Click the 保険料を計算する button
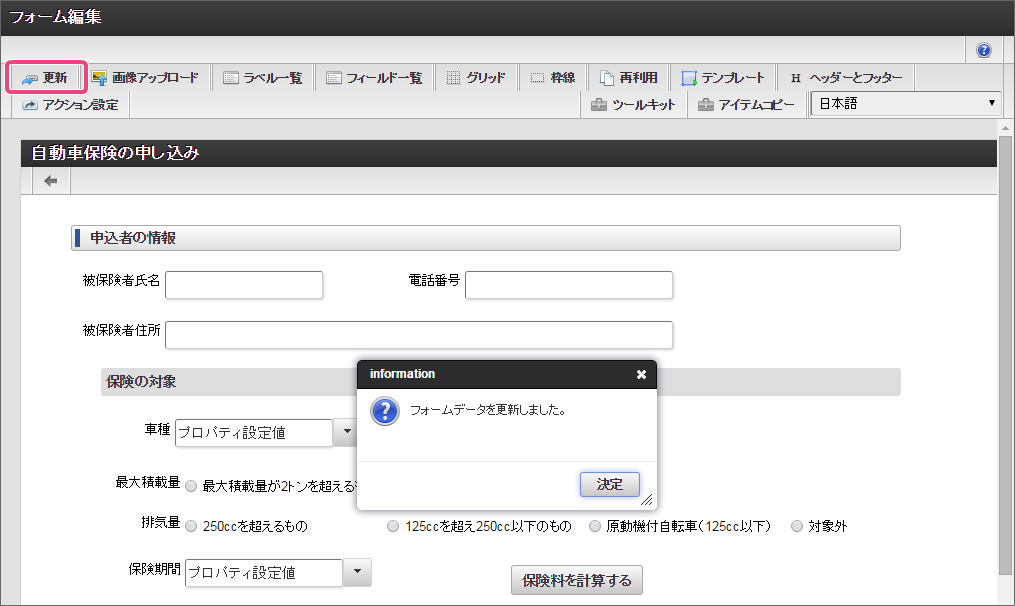The image size is (1015, 606). pyautogui.click(x=577, y=580)
